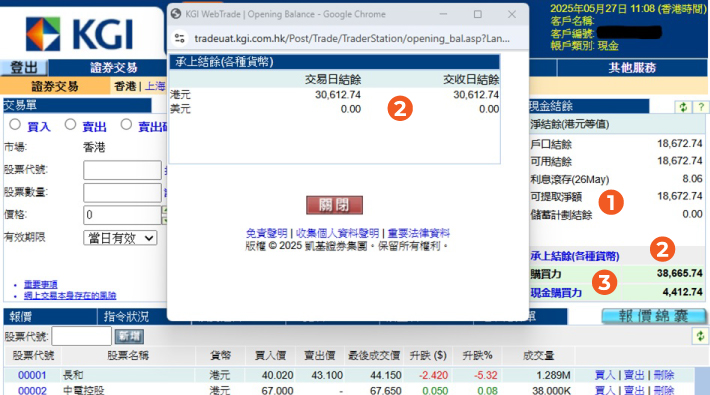Select the 賣出 radio button

click(70, 124)
